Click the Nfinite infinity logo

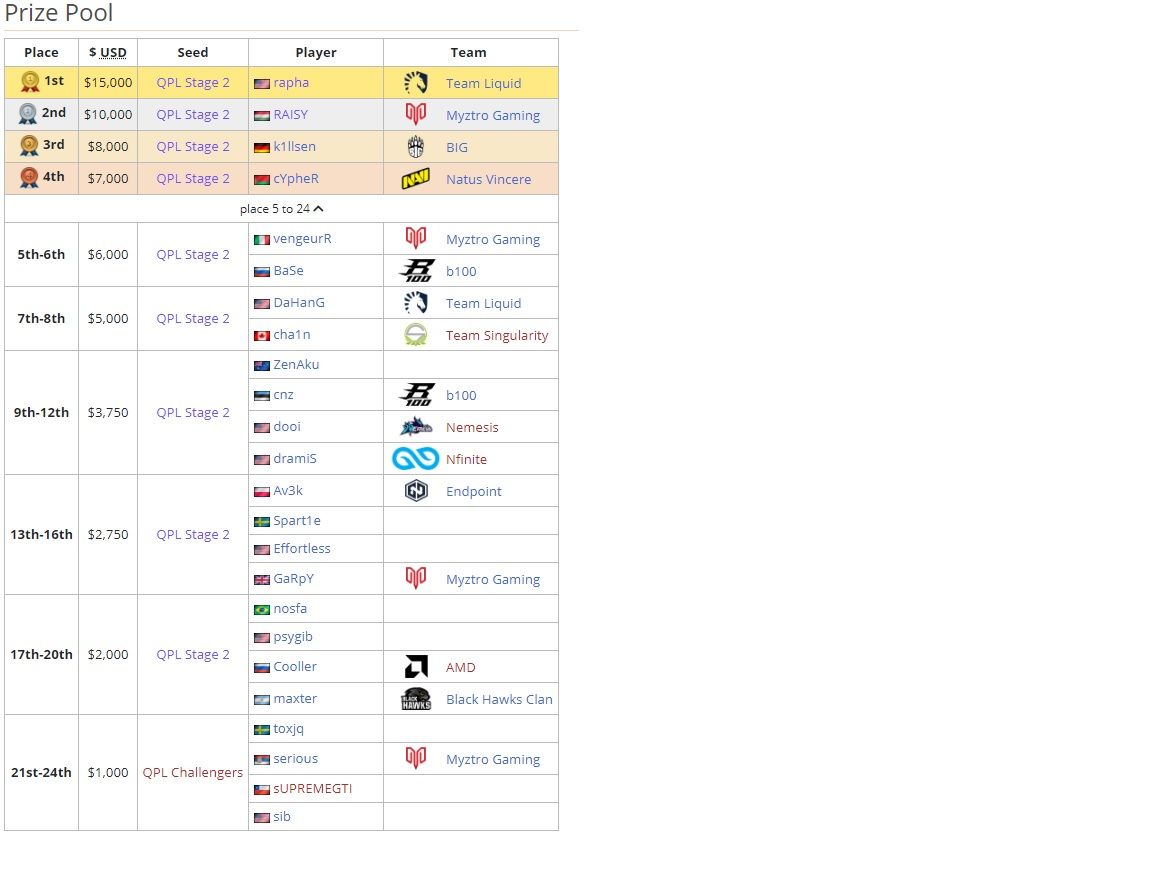pyautogui.click(x=415, y=458)
